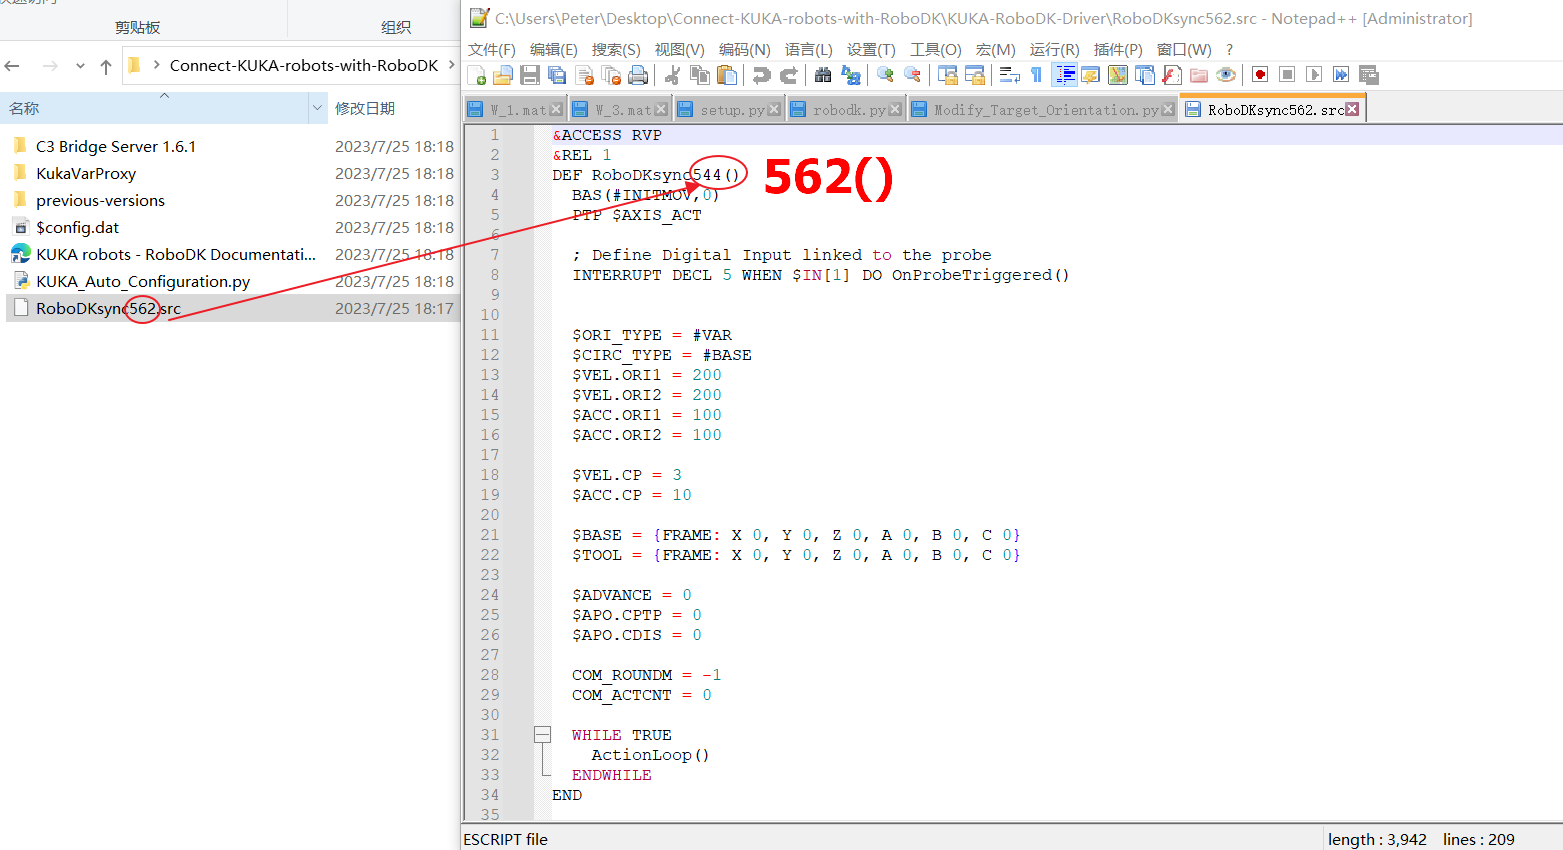This screenshot has width=1563, height=850.
Task: Click the Print icon in toolbar
Action: coord(638,75)
